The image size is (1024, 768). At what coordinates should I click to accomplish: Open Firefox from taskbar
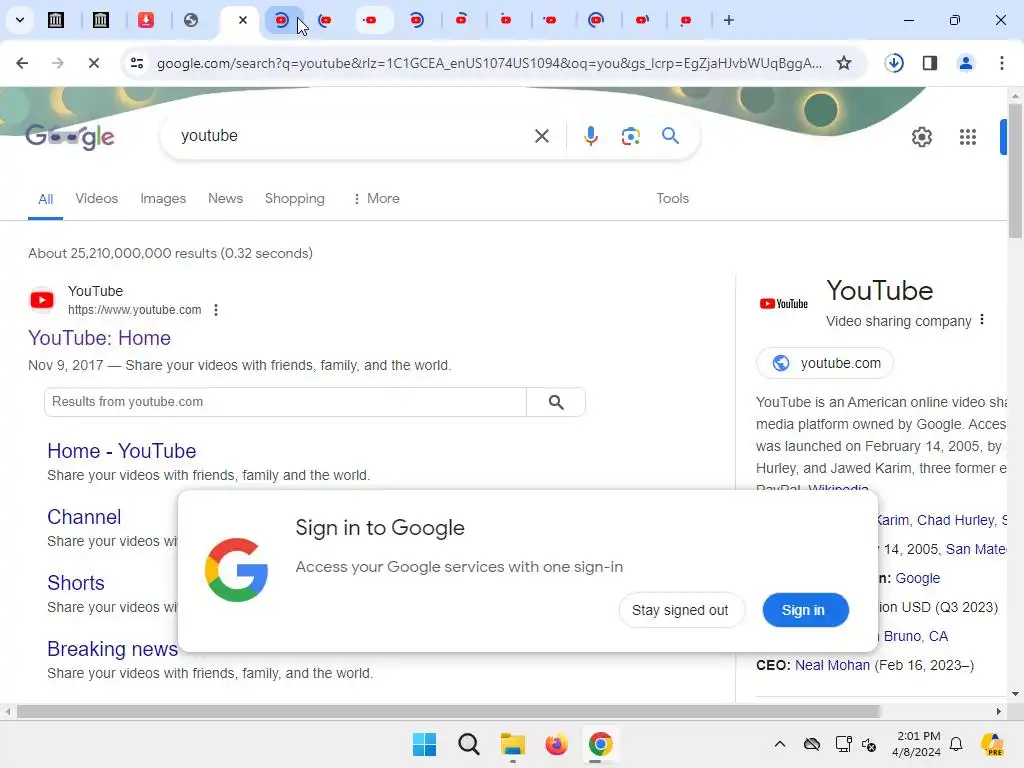click(x=556, y=744)
